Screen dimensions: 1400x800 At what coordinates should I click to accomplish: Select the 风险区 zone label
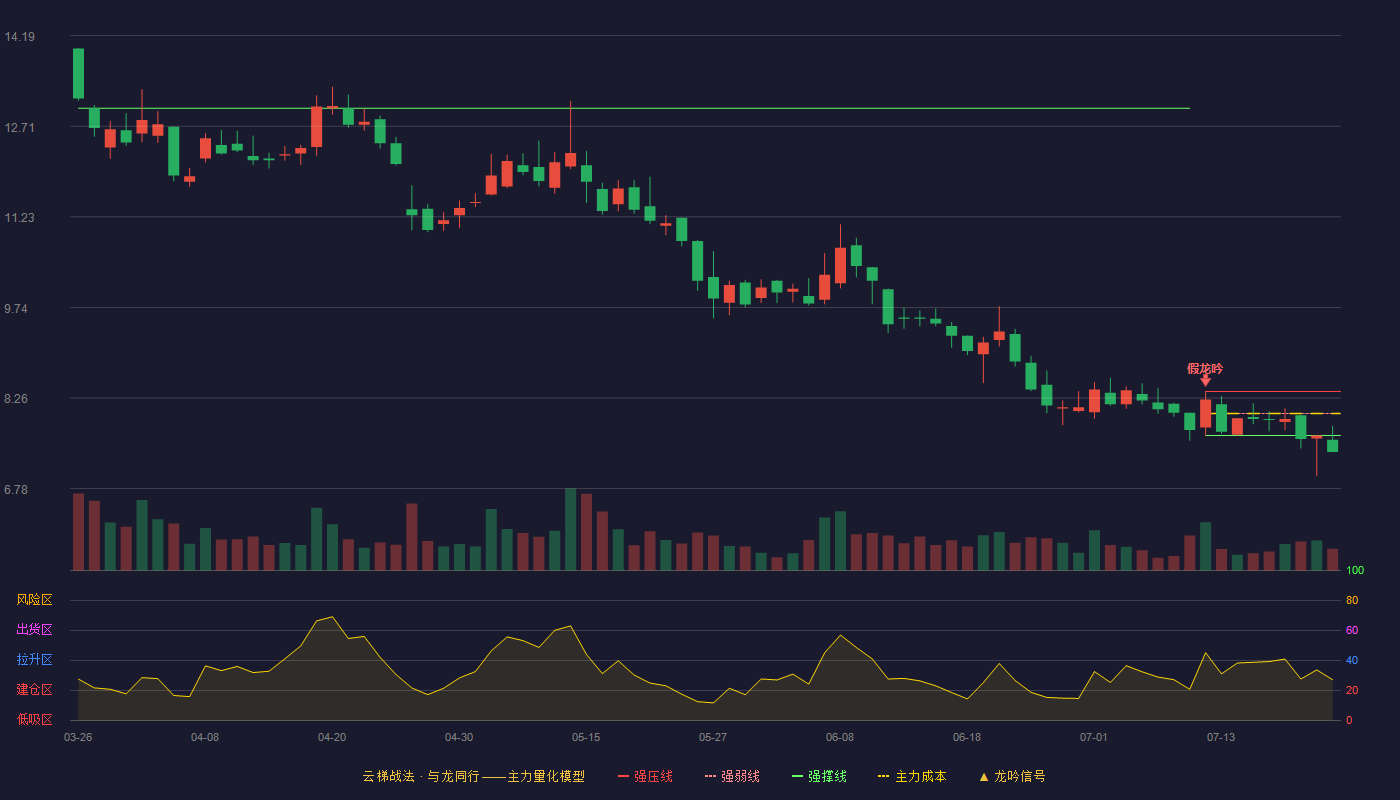34,600
